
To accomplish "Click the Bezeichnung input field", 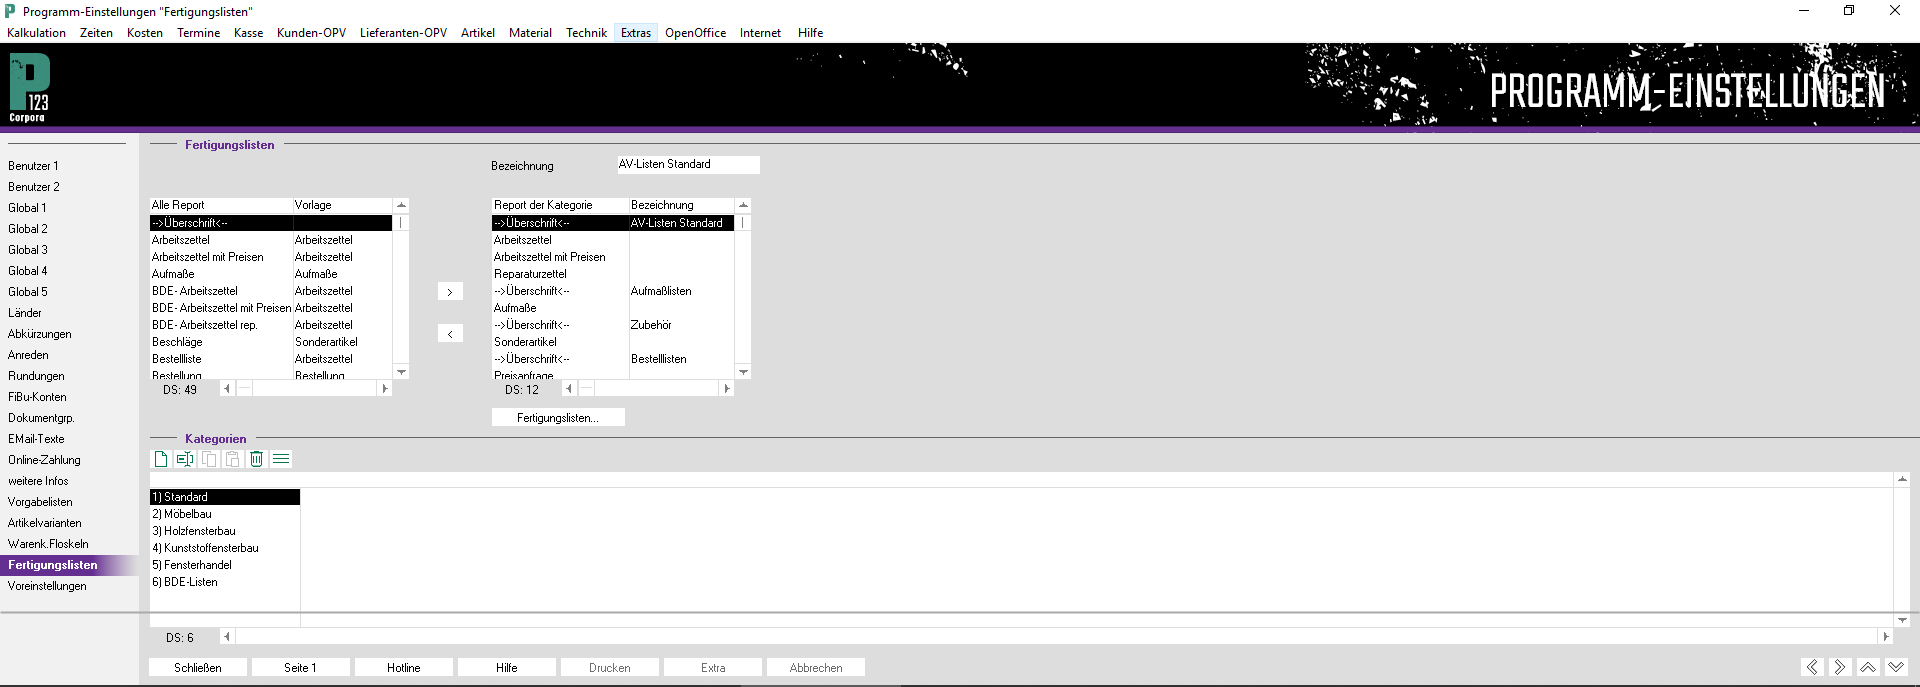I will point(688,165).
